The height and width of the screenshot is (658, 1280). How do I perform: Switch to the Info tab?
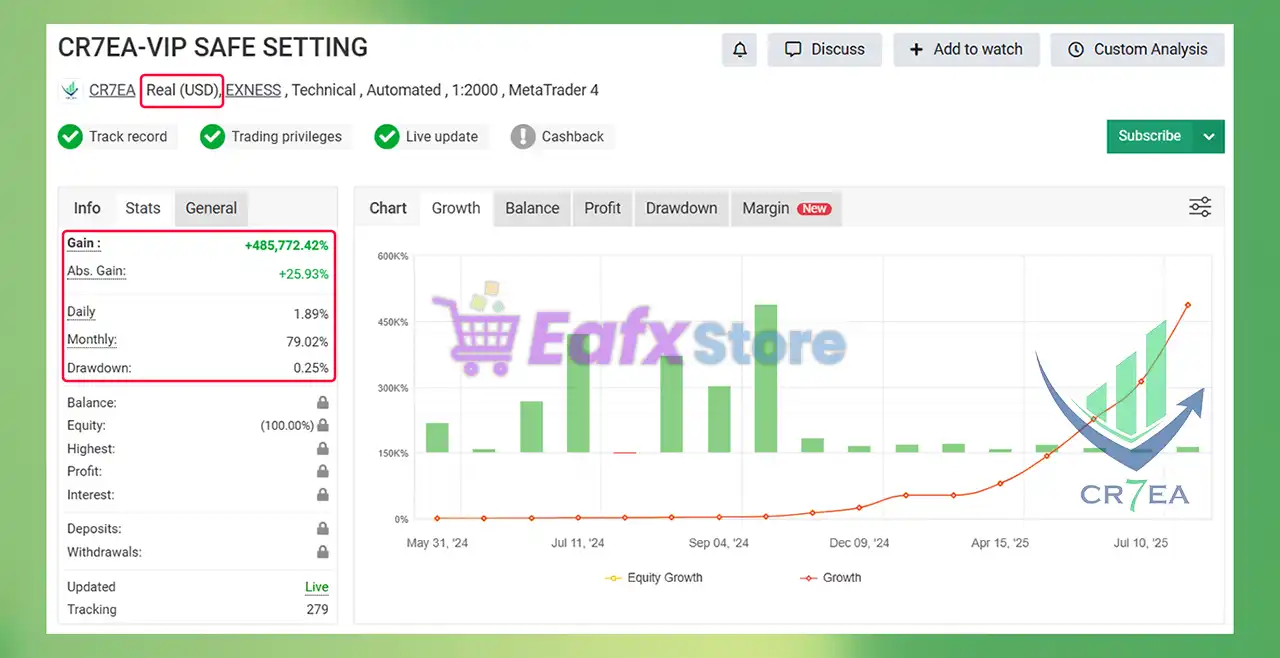click(87, 208)
